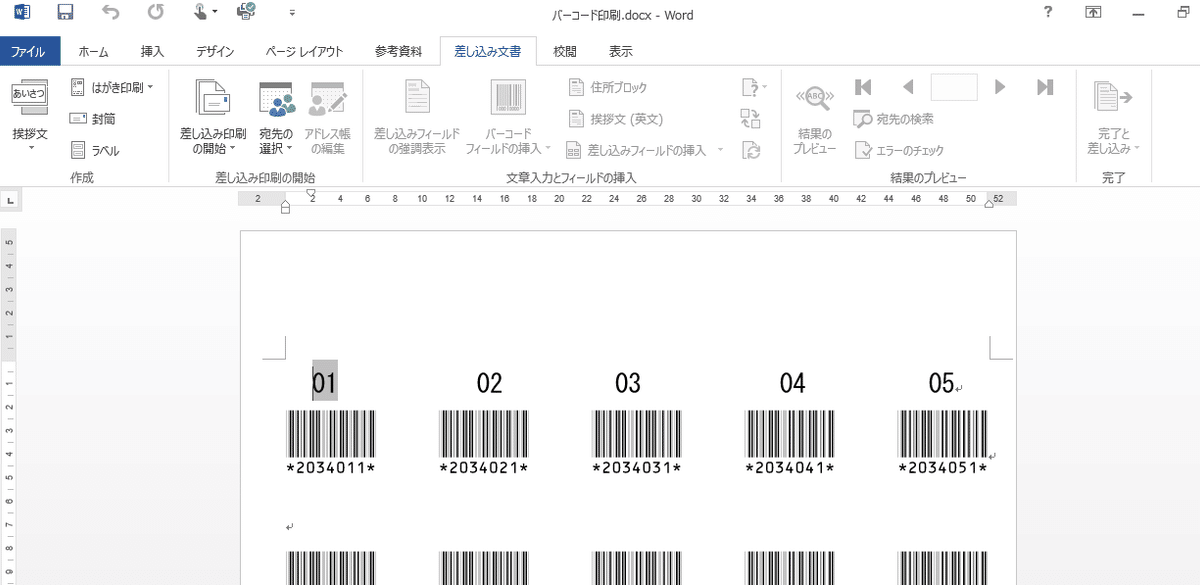1200x585 pixels.
Task: Click the Save icon in quick access toolbar
Action: coord(65,13)
